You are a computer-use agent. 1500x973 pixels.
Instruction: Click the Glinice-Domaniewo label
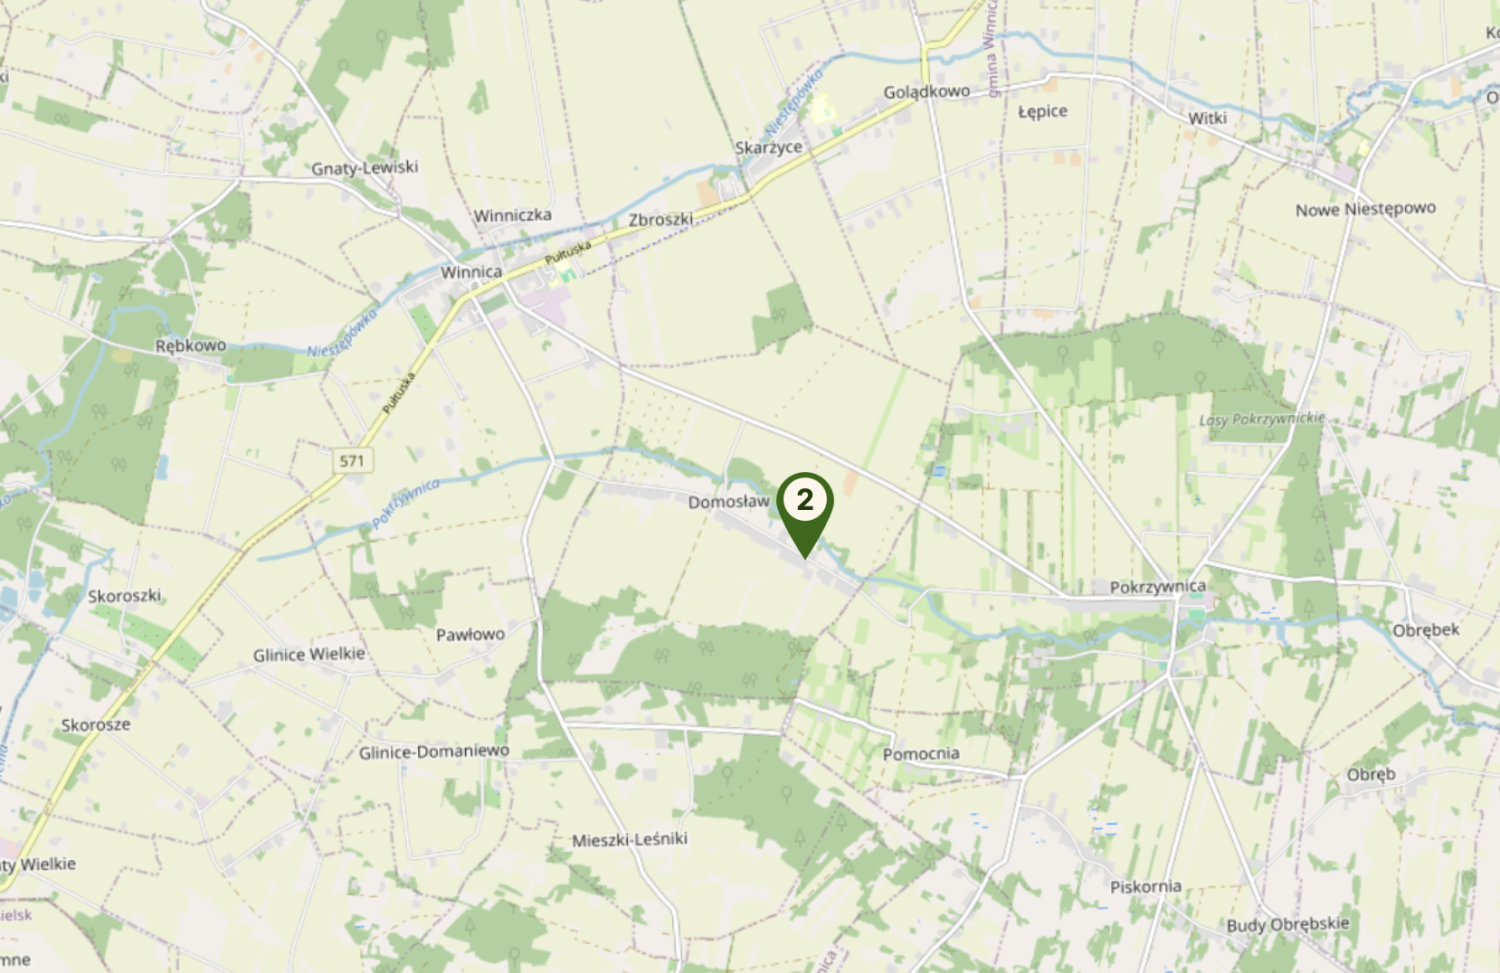(x=434, y=751)
